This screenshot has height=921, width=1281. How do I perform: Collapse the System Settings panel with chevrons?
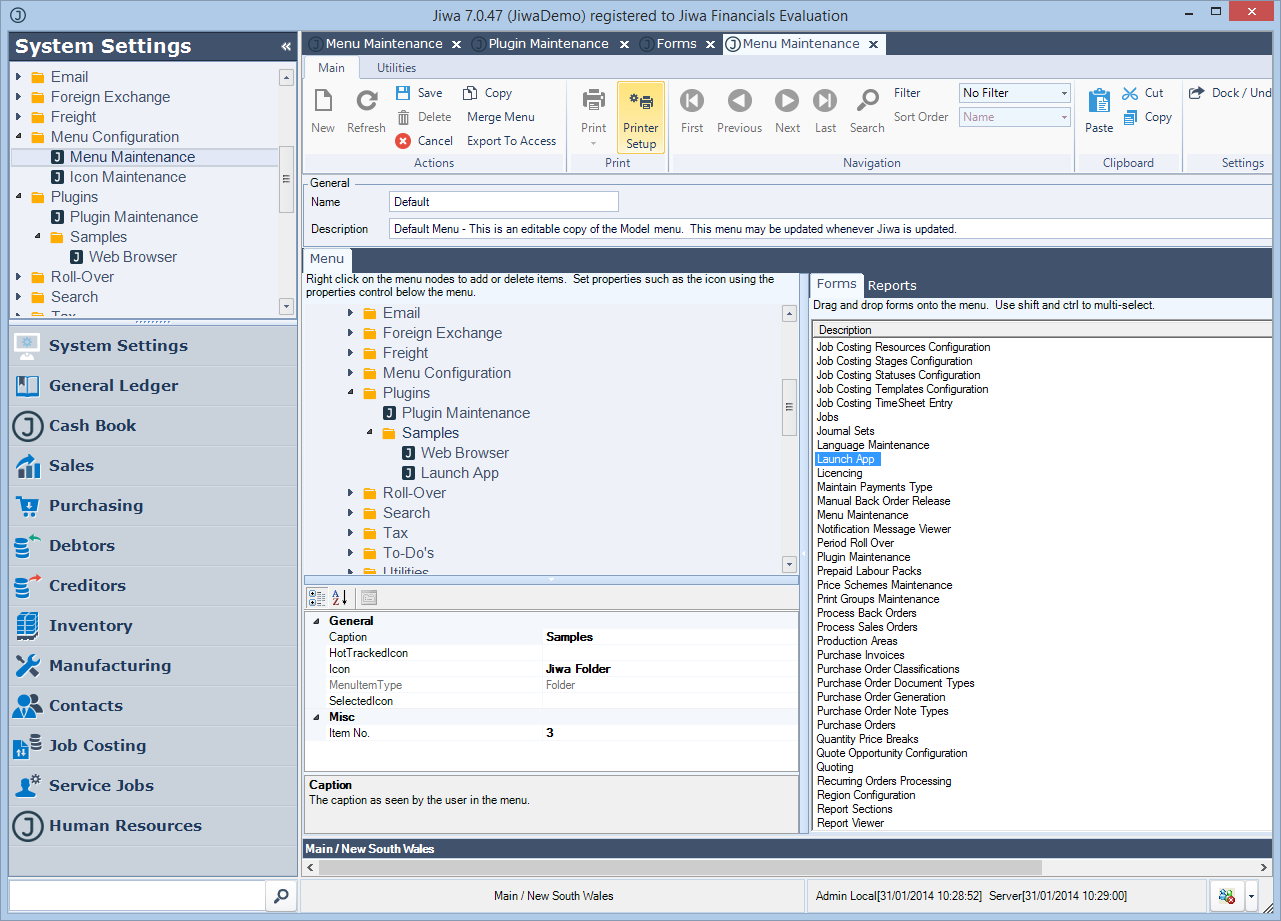tap(286, 47)
